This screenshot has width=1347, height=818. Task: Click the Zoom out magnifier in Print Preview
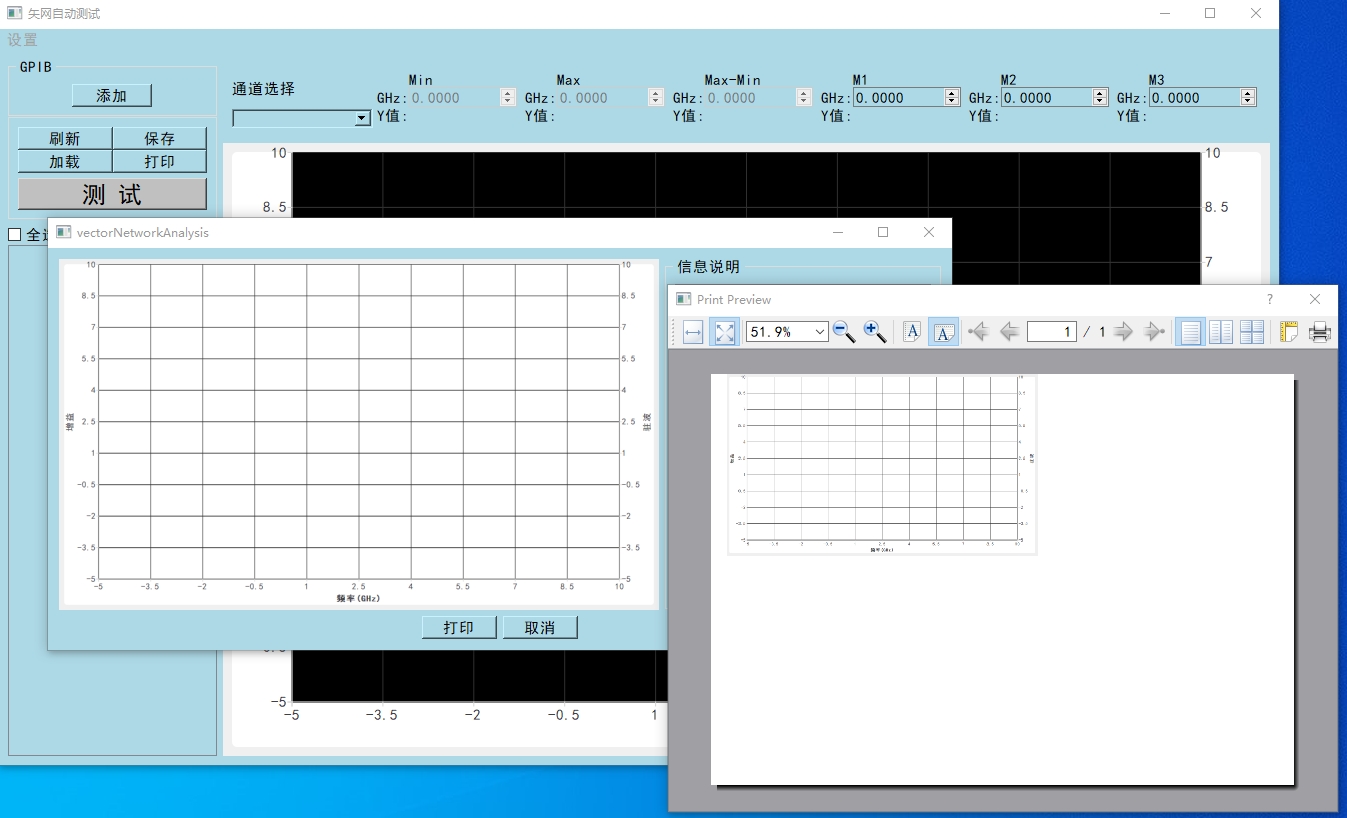click(x=844, y=332)
